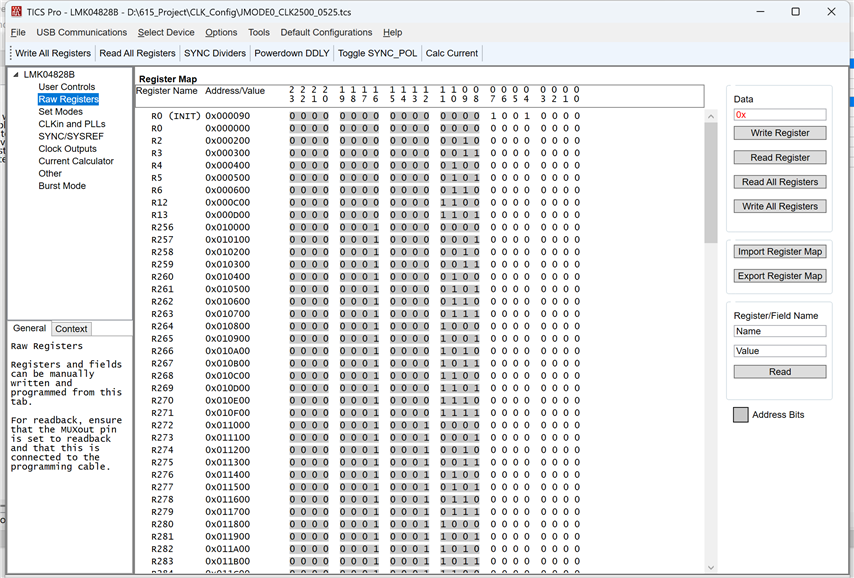Switch to the General tab
The image size is (854, 578).
[29, 328]
